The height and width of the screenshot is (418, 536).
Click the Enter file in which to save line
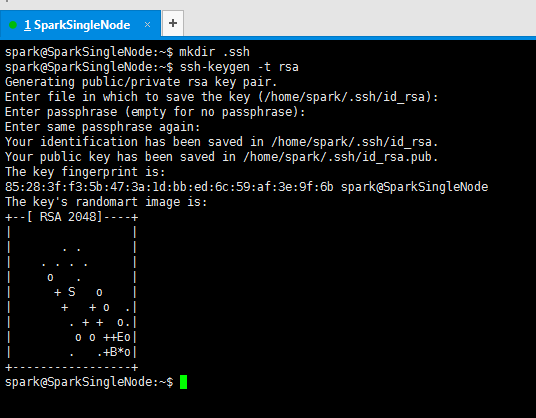pos(222,97)
